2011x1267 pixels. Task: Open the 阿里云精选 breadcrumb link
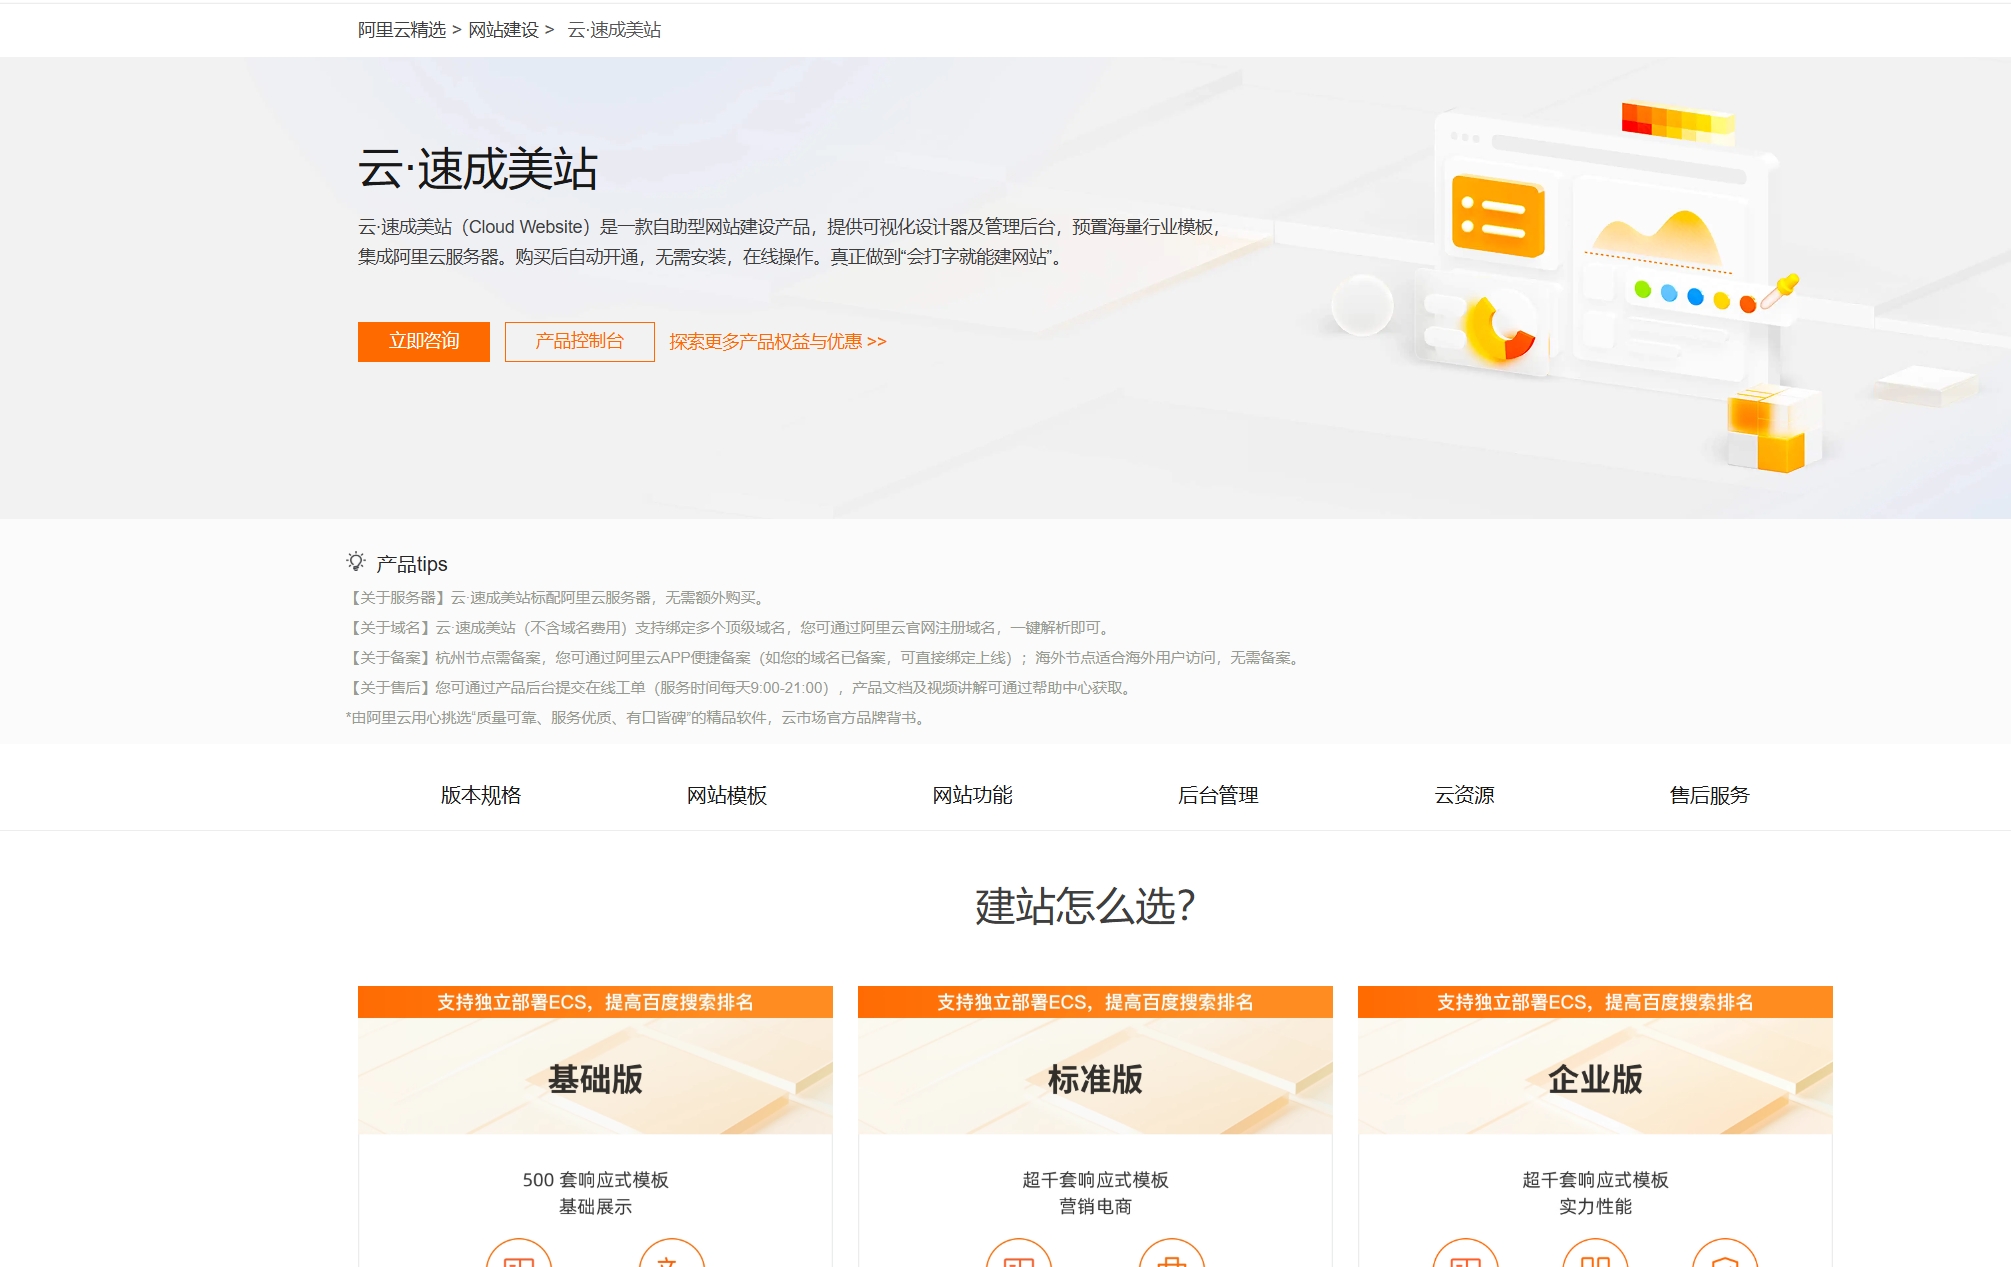pyautogui.click(x=402, y=30)
